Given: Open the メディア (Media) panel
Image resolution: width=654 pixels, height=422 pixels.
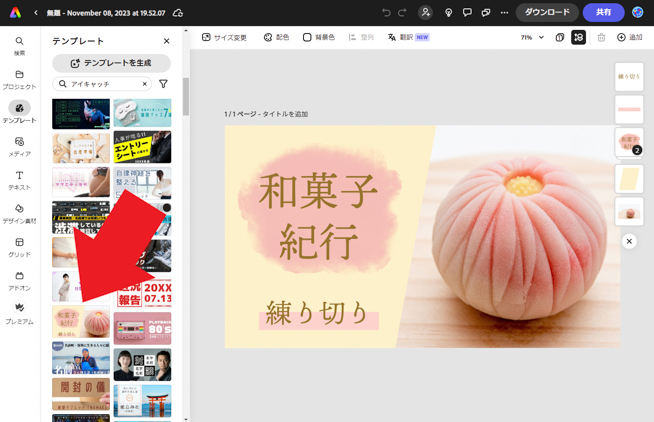Looking at the screenshot, I should pos(19,147).
